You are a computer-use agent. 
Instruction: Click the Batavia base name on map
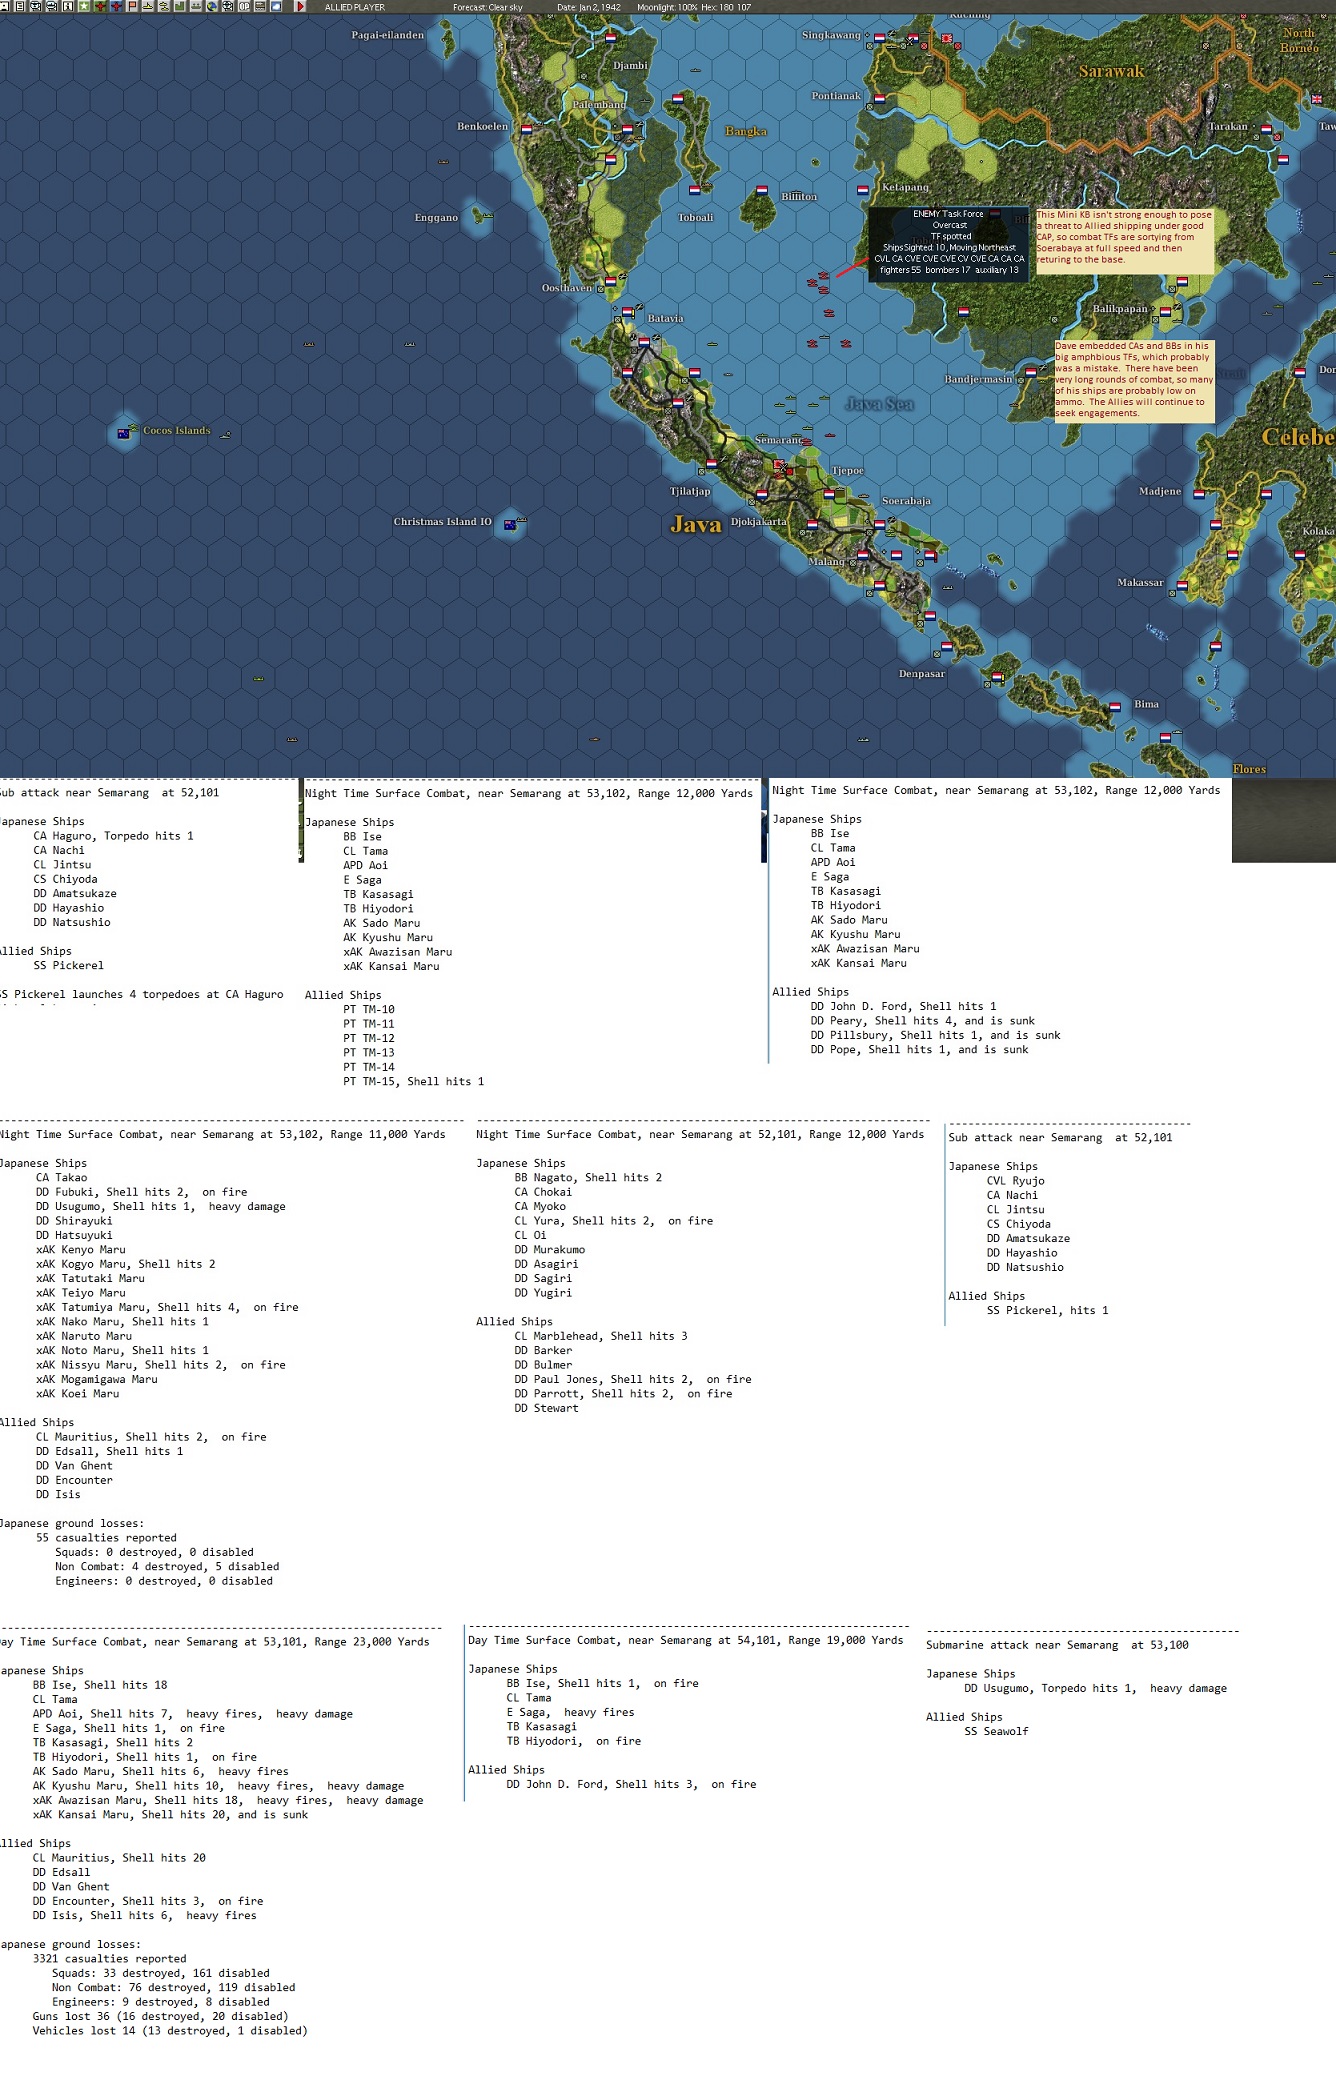click(x=665, y=319)
